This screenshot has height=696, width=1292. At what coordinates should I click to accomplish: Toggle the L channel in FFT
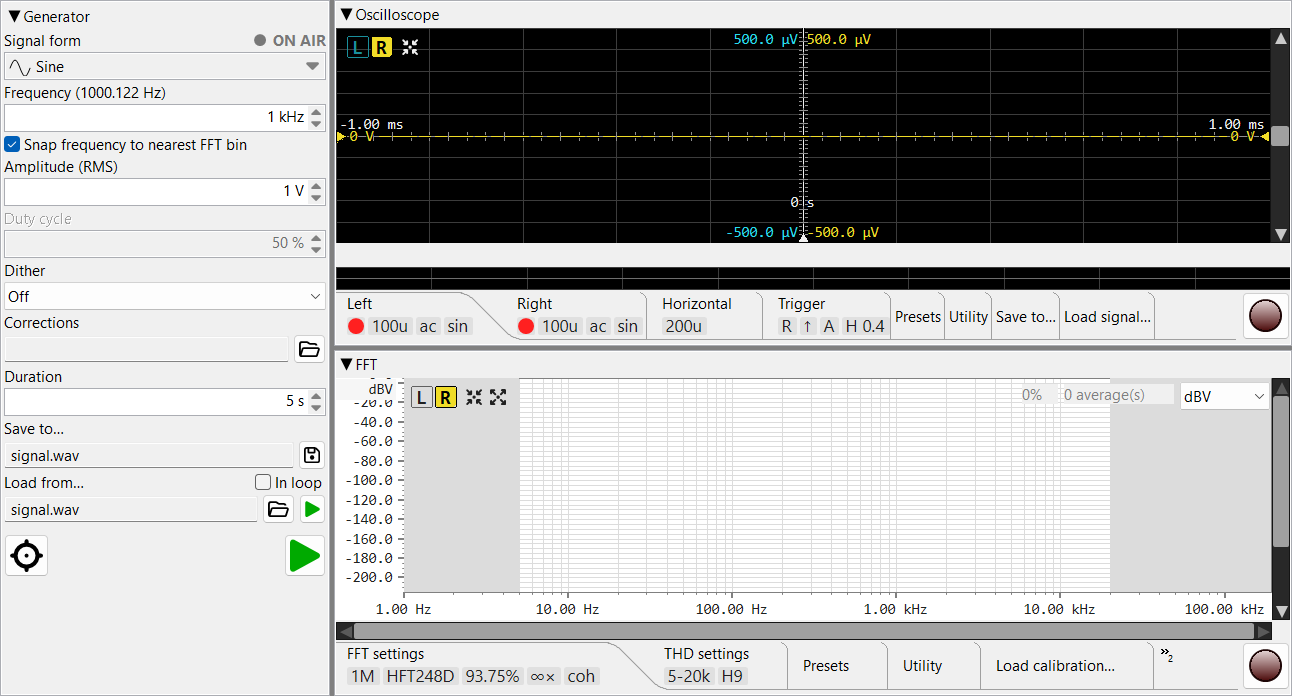pos(421,397)
